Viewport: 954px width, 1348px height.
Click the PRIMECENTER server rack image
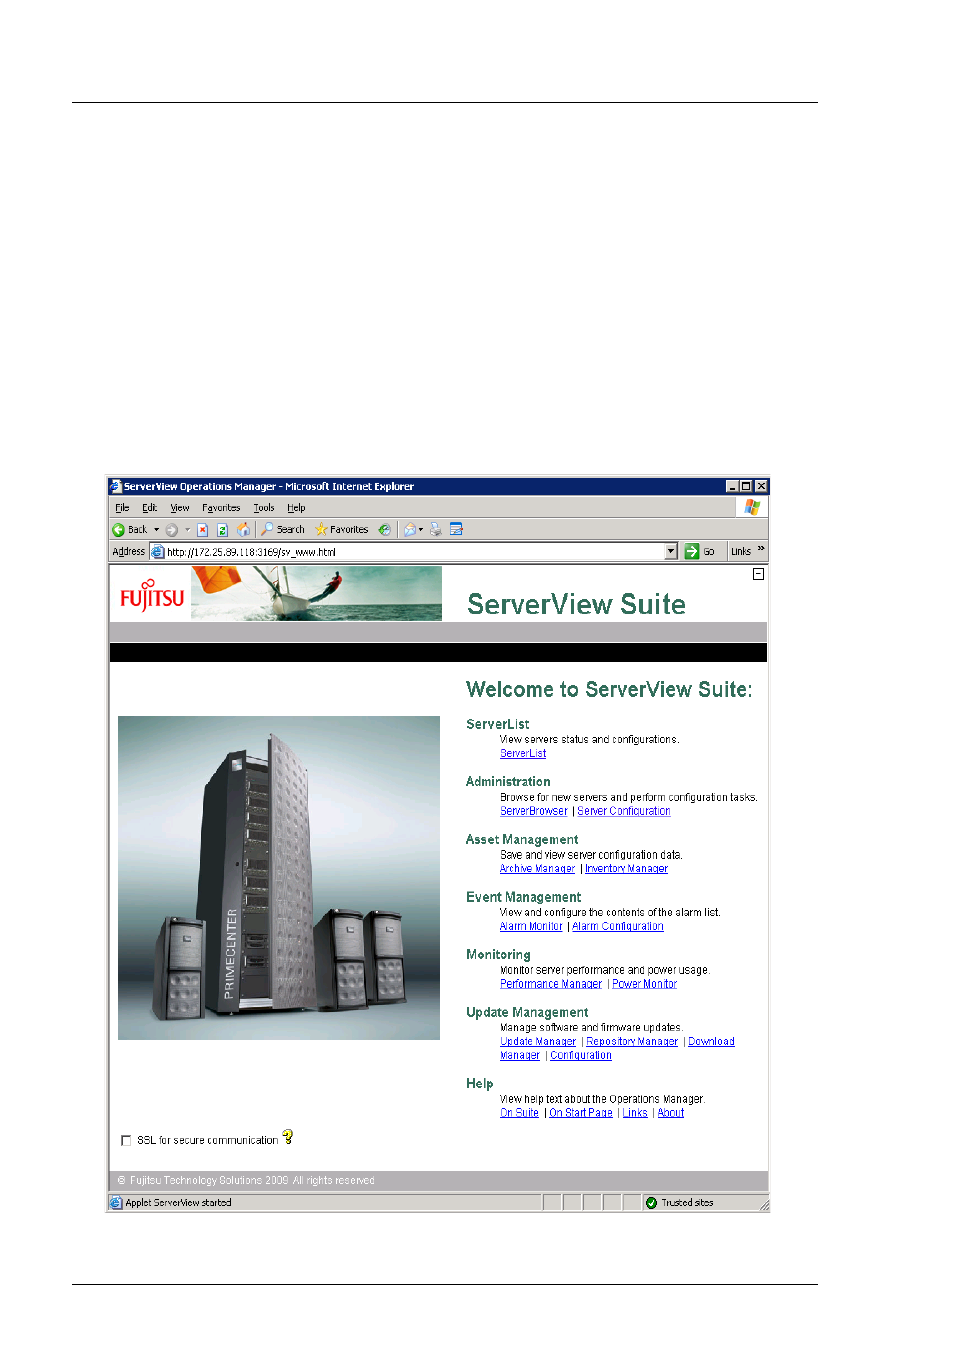(x=279, y=877)
